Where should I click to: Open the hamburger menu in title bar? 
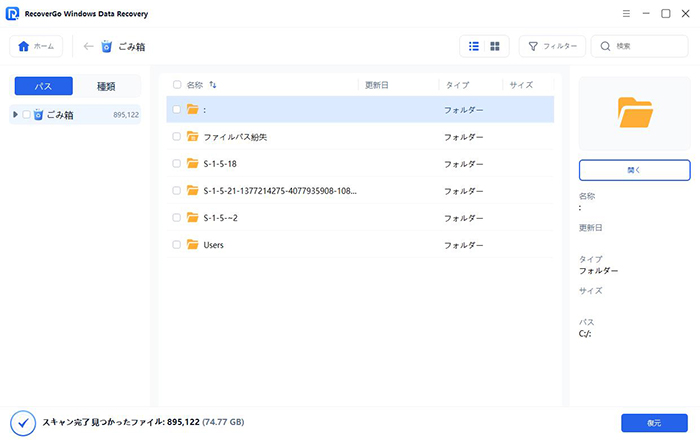coord(626,14)
